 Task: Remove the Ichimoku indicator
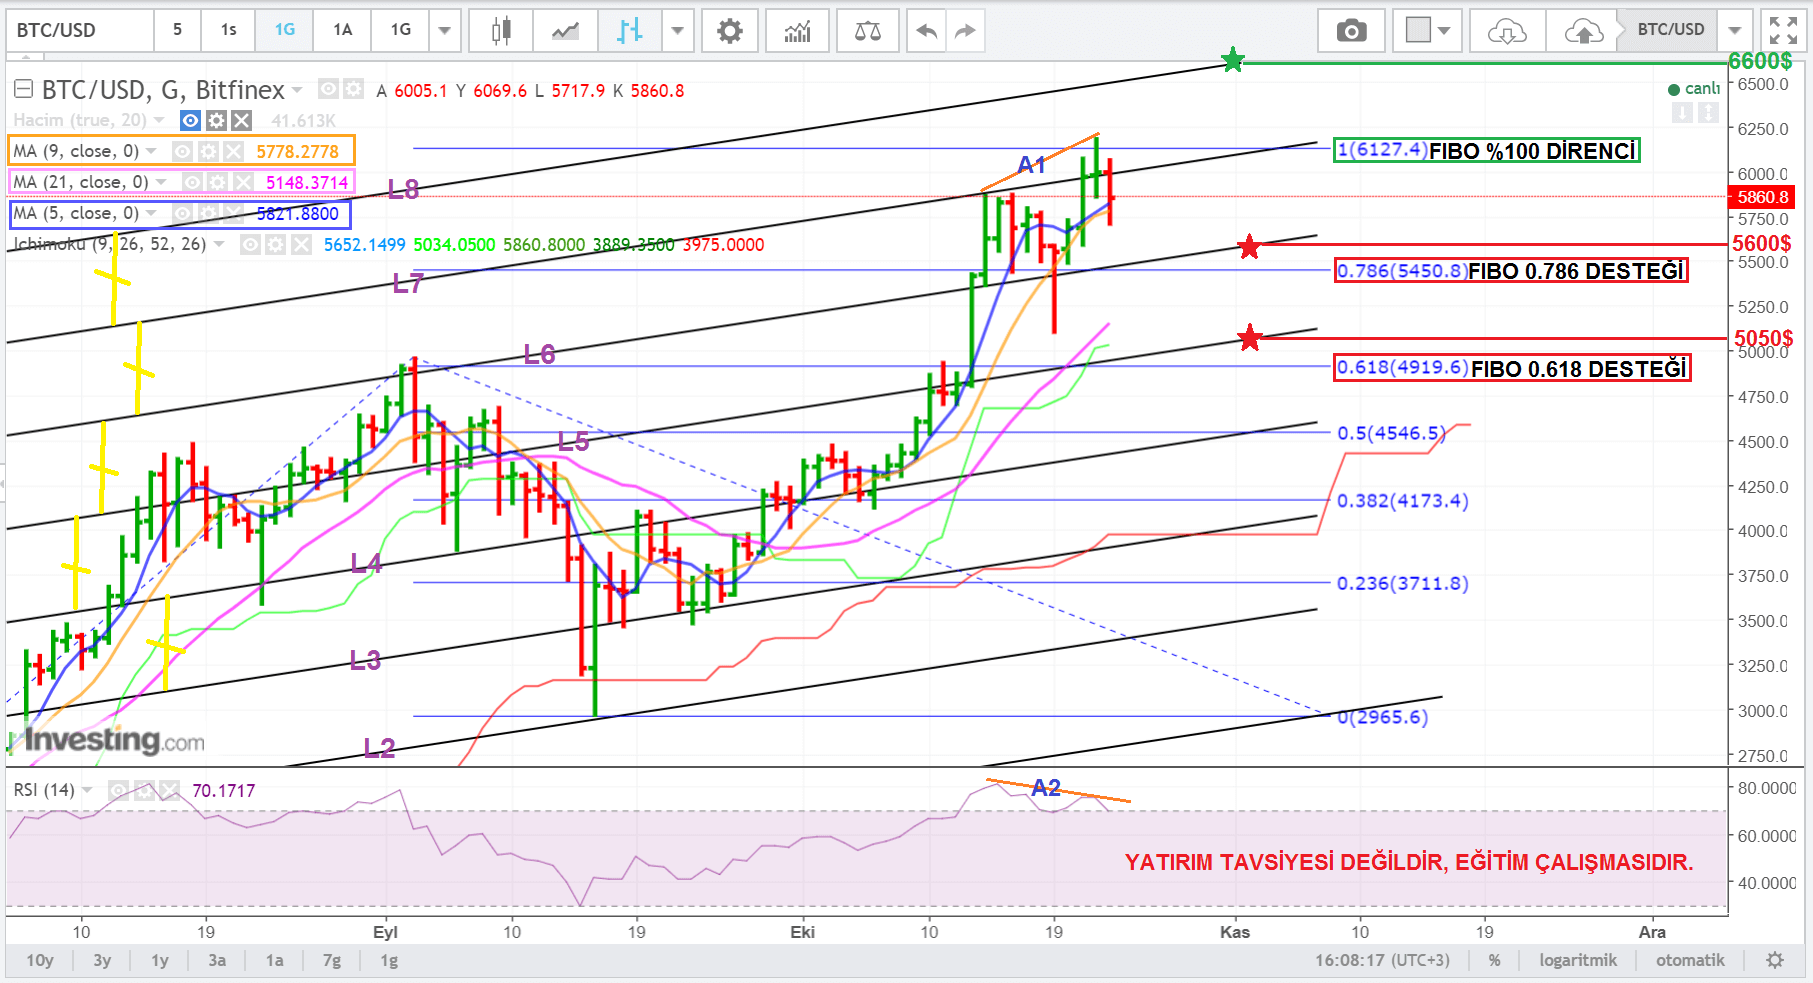coord(301,244)
